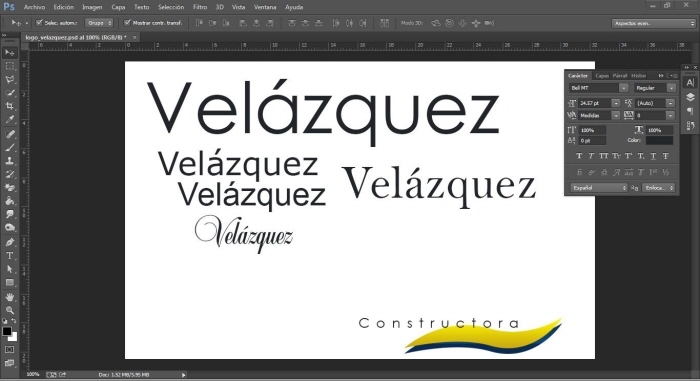
Task: Open the leading (Auto) dropdown
Action: pos(671,103)
